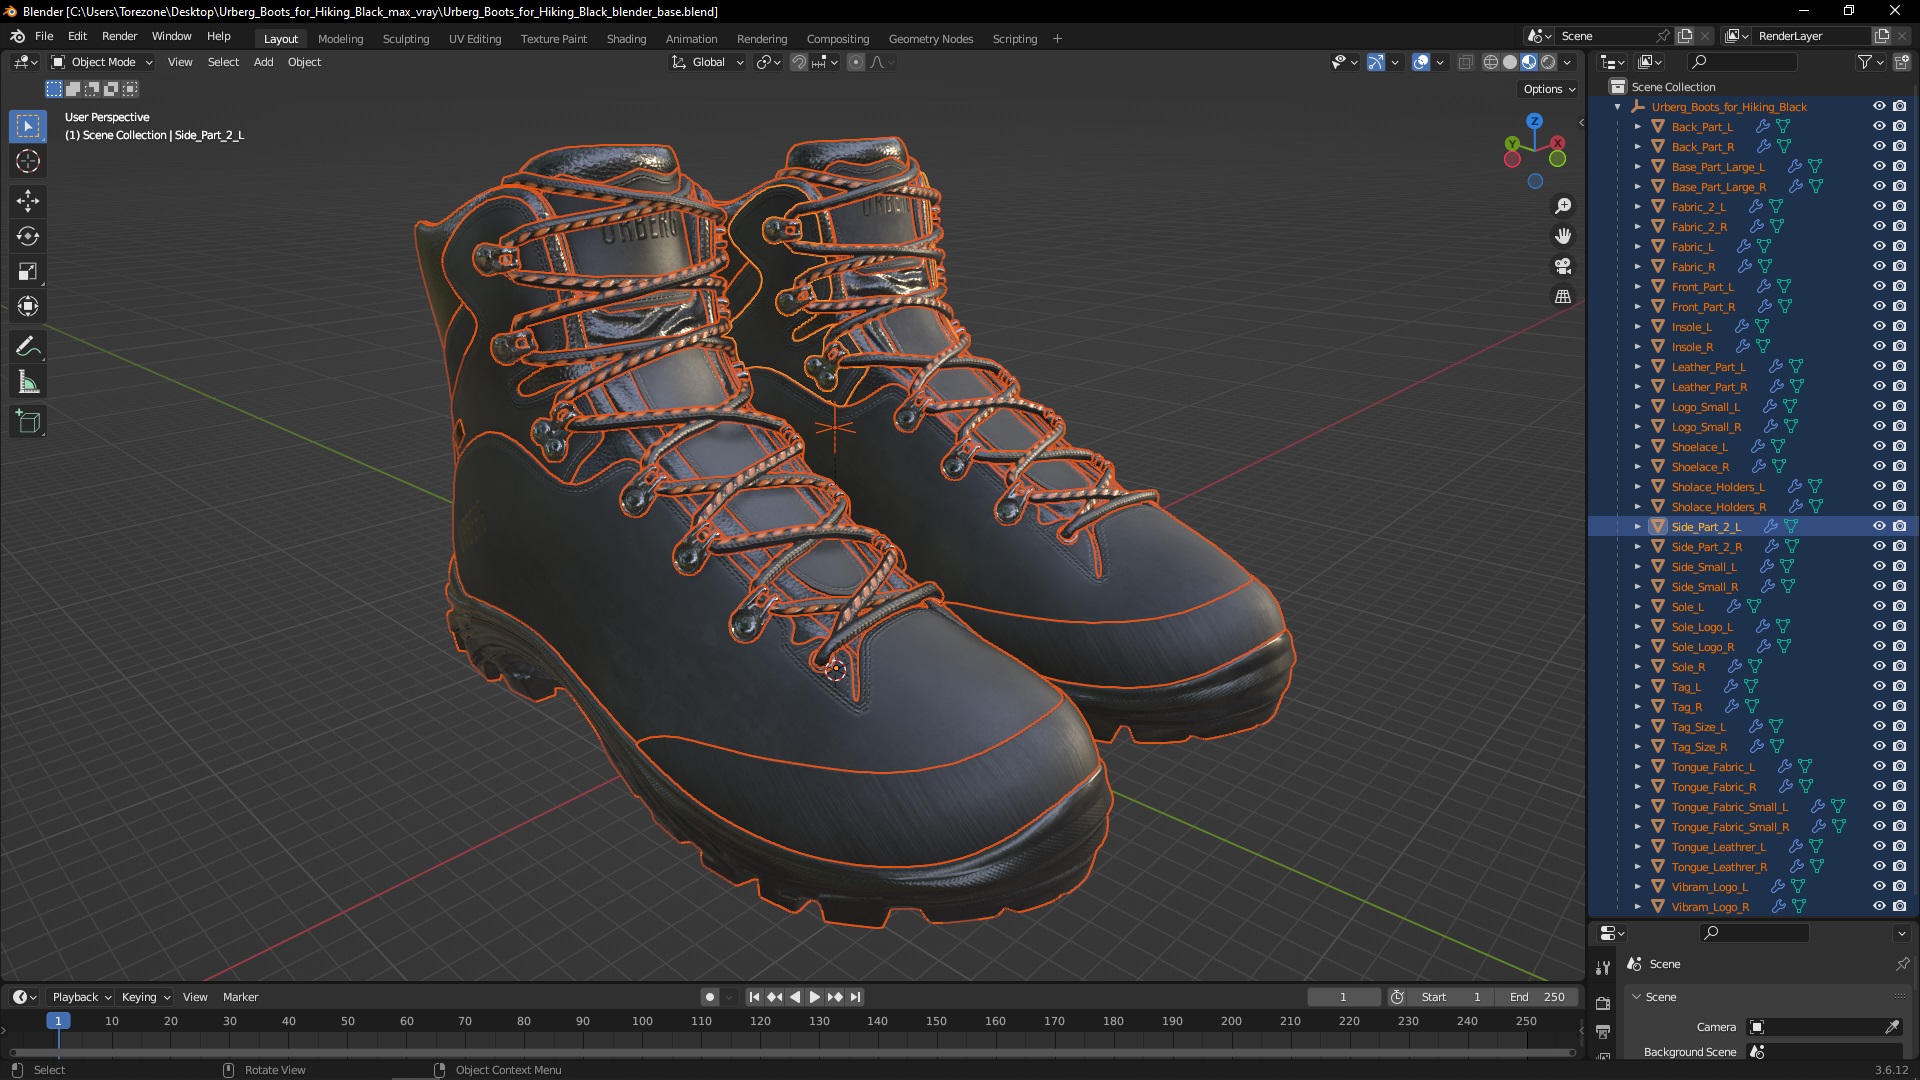Open the Global transform orientation dropdown

[x=708, y=62]
